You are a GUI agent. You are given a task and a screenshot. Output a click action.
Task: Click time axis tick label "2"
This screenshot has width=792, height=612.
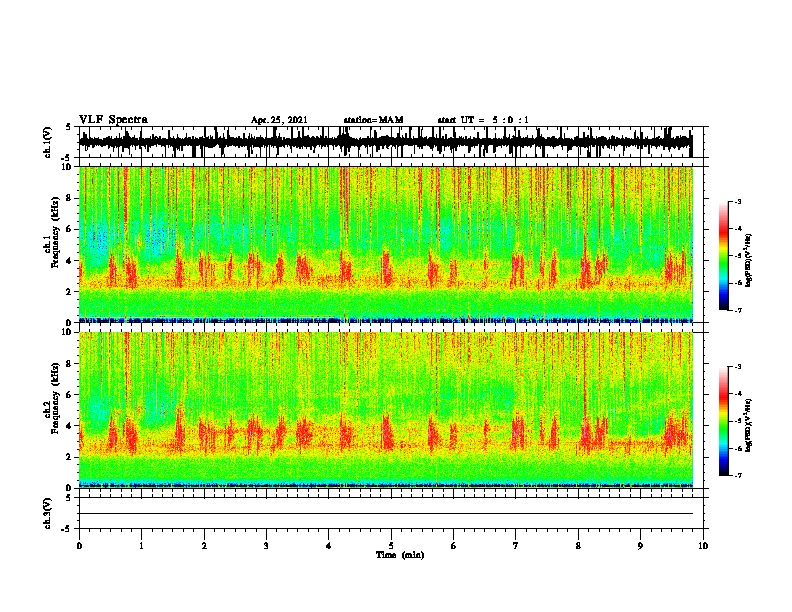point(204,546)
